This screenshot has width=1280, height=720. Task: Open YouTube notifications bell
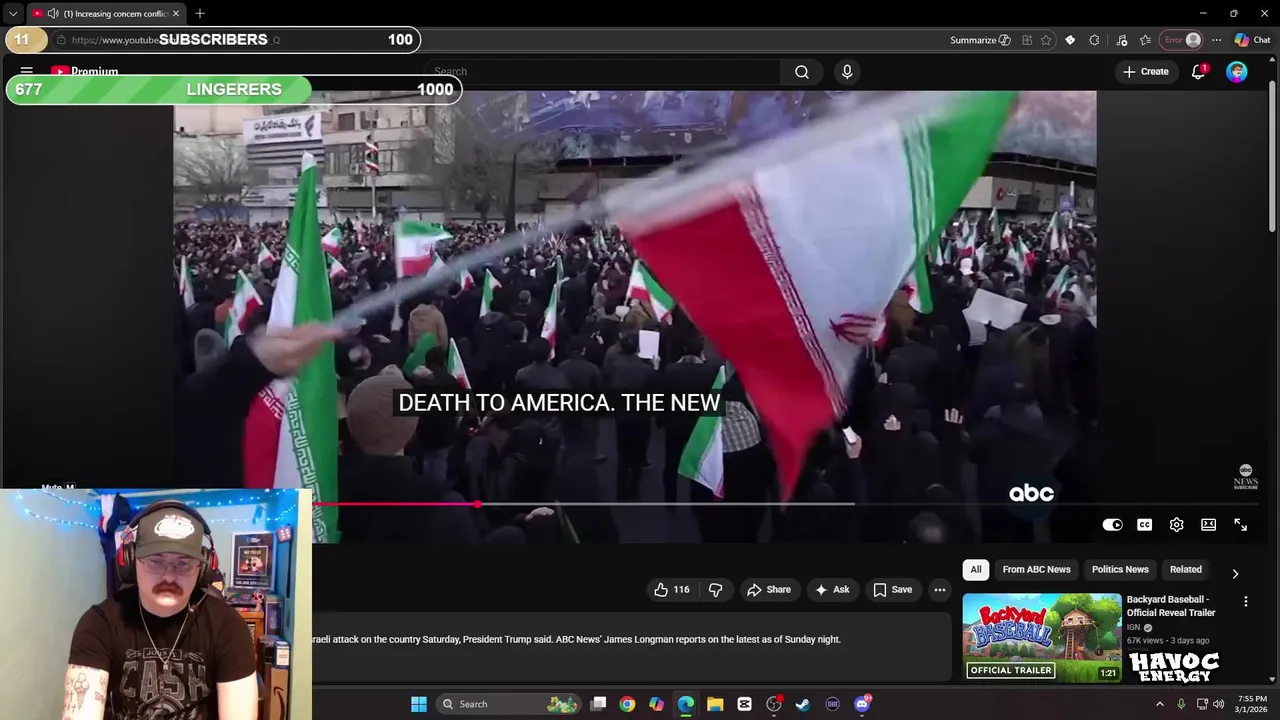pos(1198,72)
